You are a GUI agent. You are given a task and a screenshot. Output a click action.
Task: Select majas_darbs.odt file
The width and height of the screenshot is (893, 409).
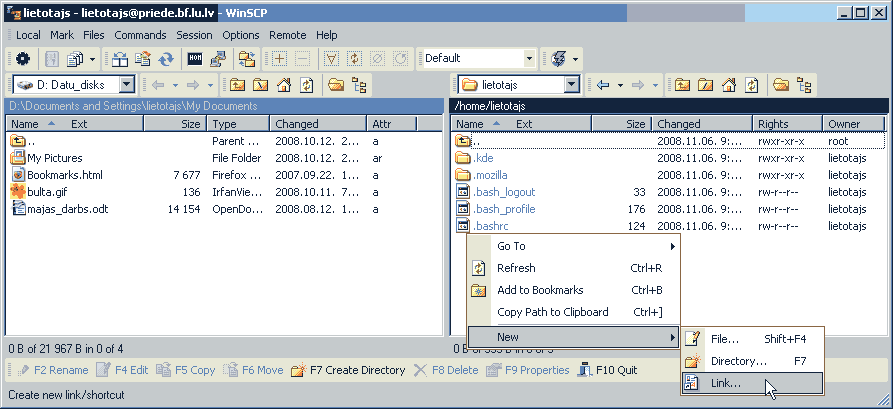68,209
